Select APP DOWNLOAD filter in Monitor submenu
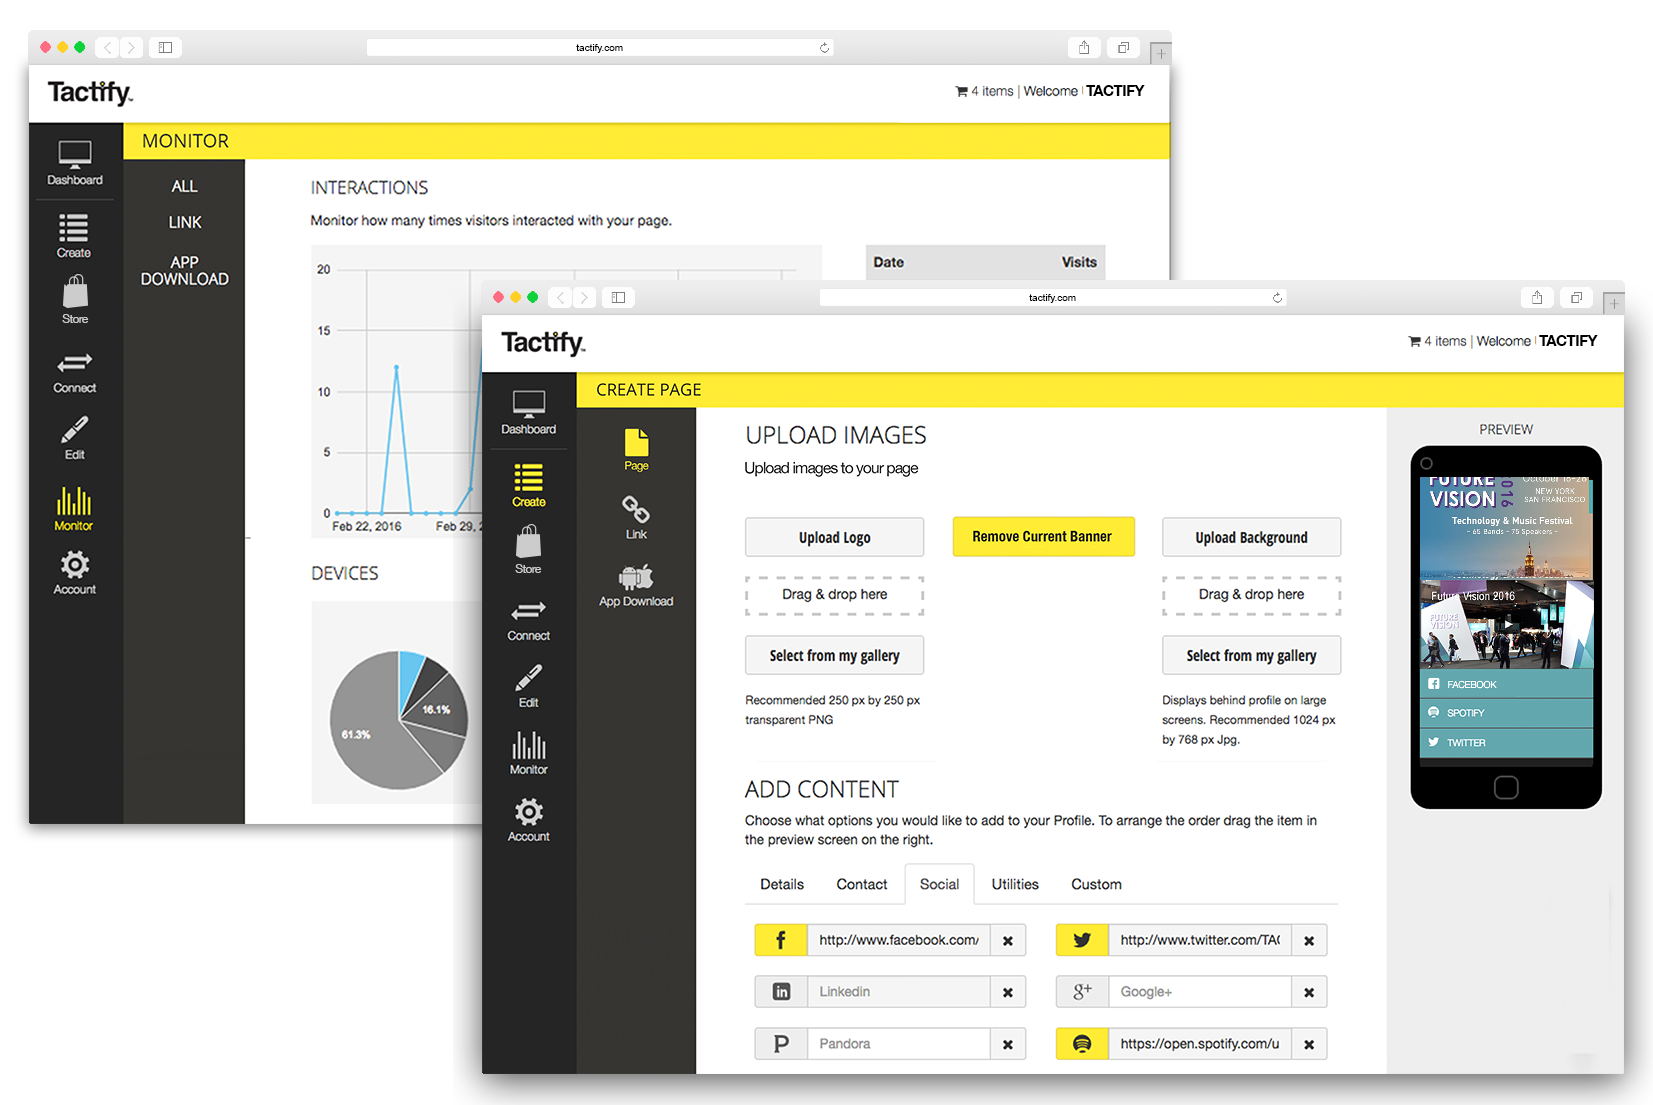This screenshot has width=1653, height=1105. click(185, 271)
